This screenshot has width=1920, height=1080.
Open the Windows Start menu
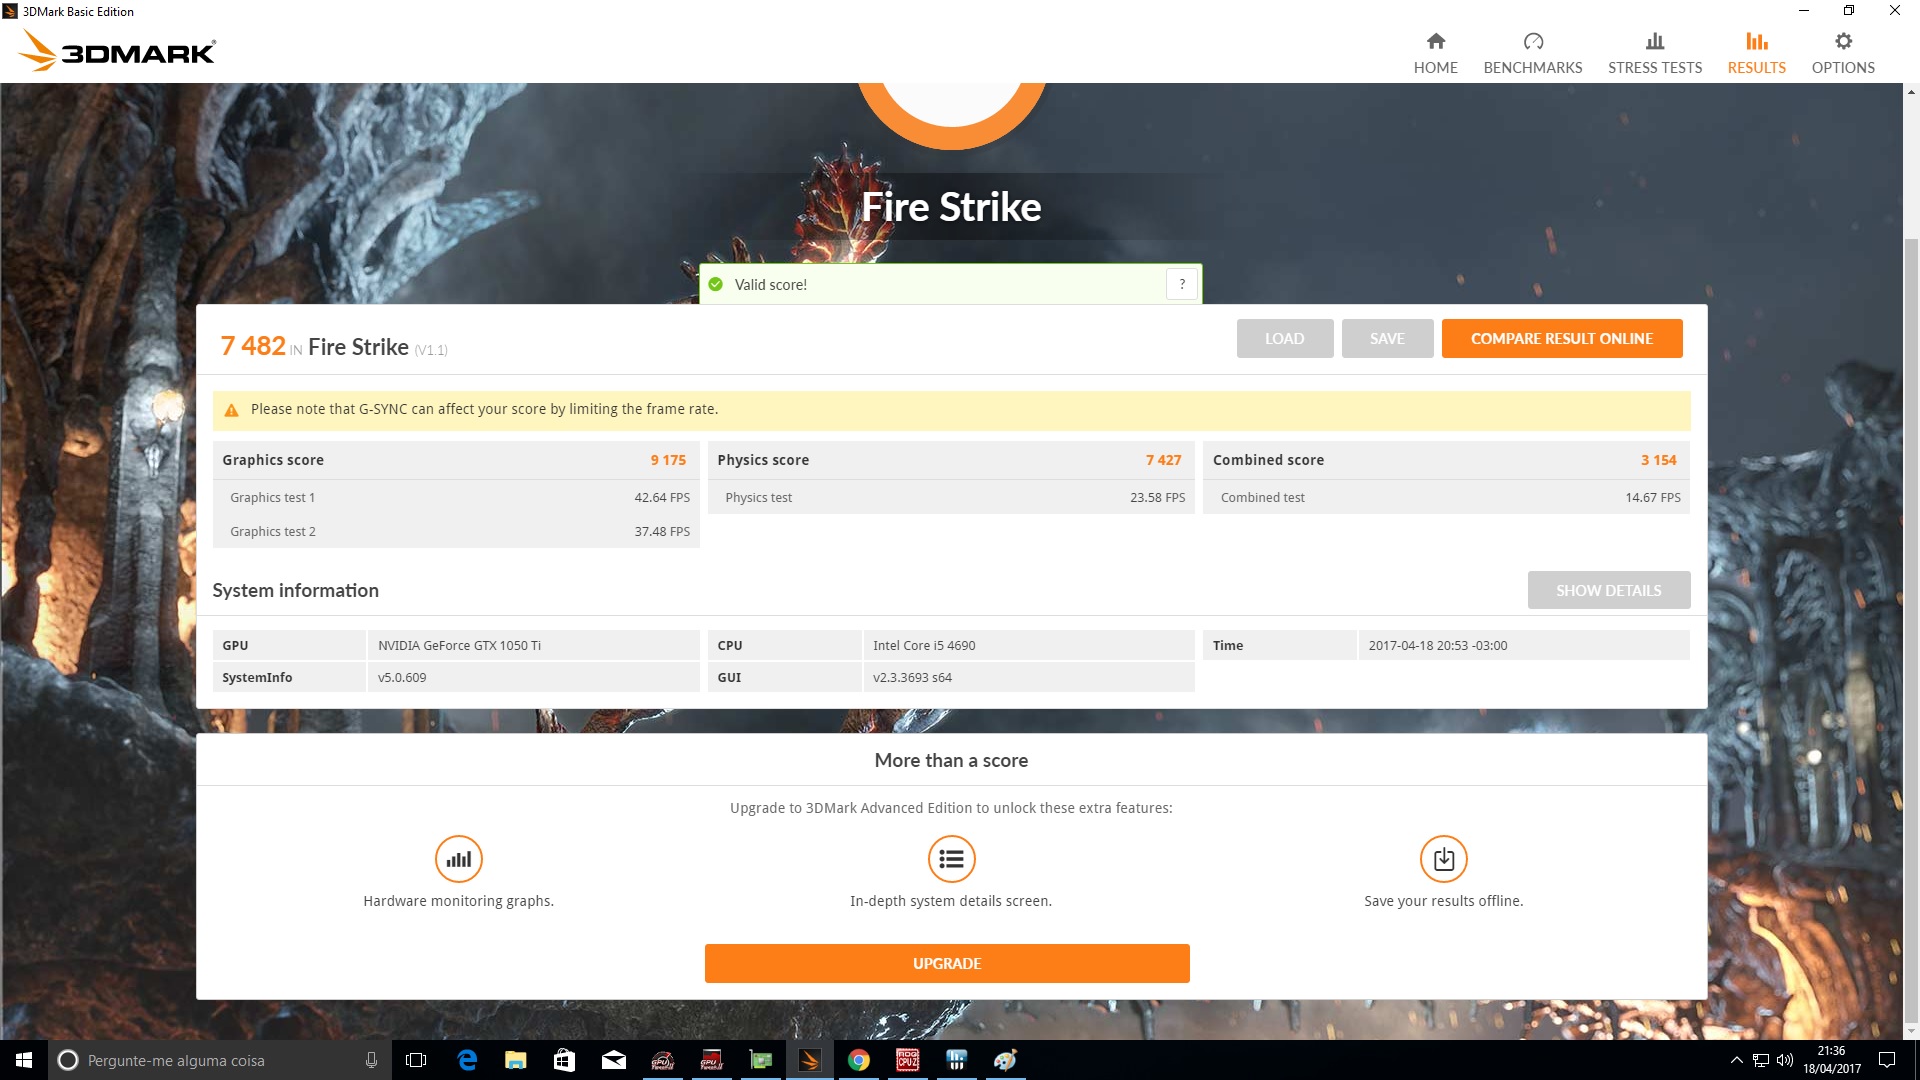click(24, 1060)
